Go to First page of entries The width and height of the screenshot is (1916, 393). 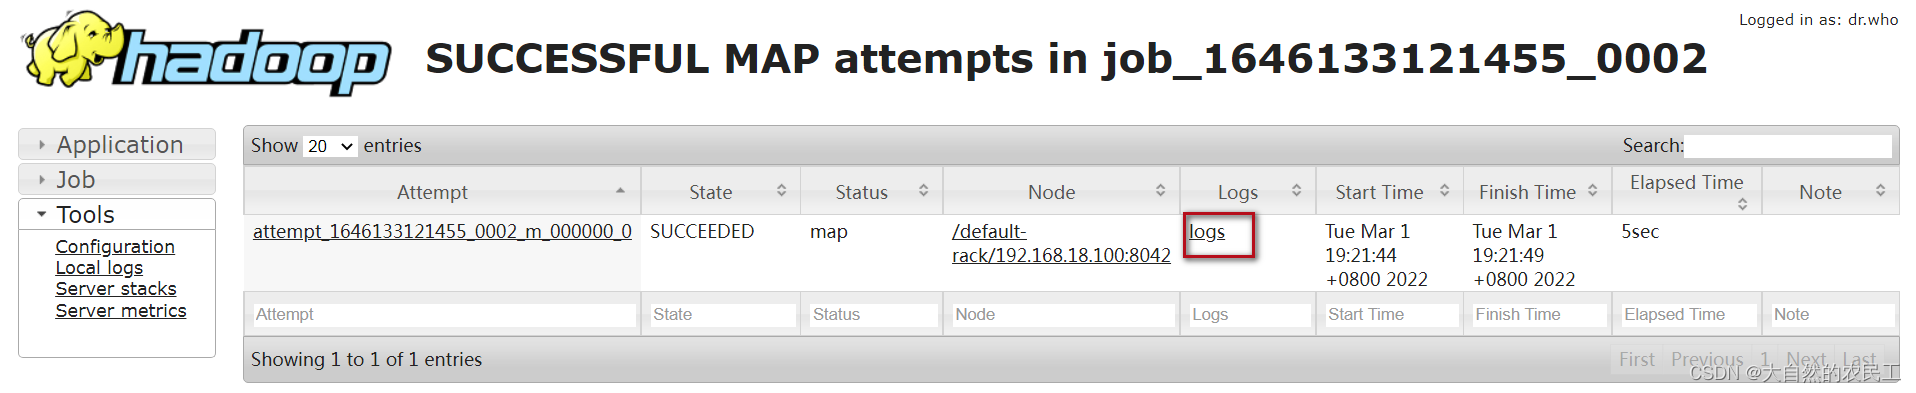tap(1637, 359)
